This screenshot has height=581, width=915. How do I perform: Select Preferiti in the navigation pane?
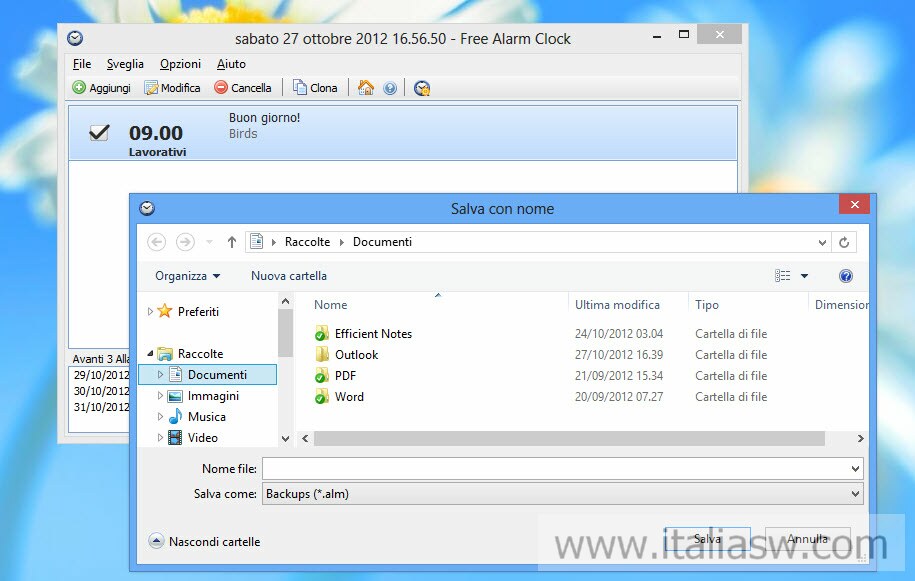click(x=198, y=312)
